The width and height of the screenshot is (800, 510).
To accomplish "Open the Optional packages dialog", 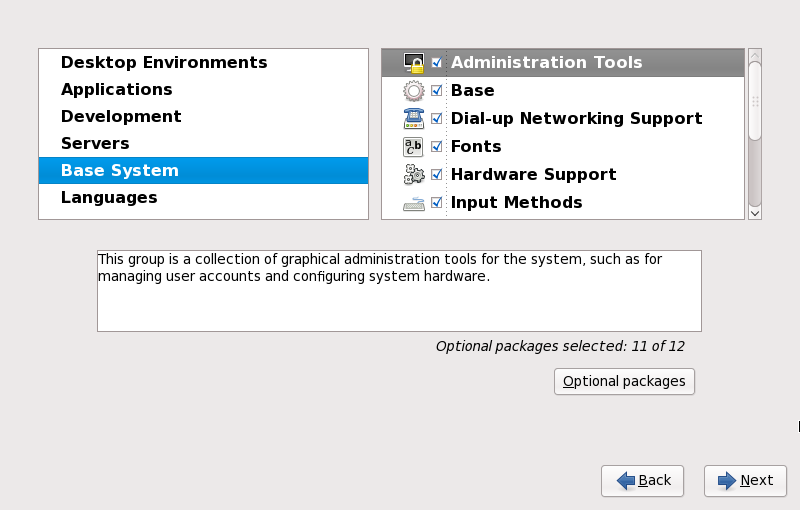I will (624, 381).
